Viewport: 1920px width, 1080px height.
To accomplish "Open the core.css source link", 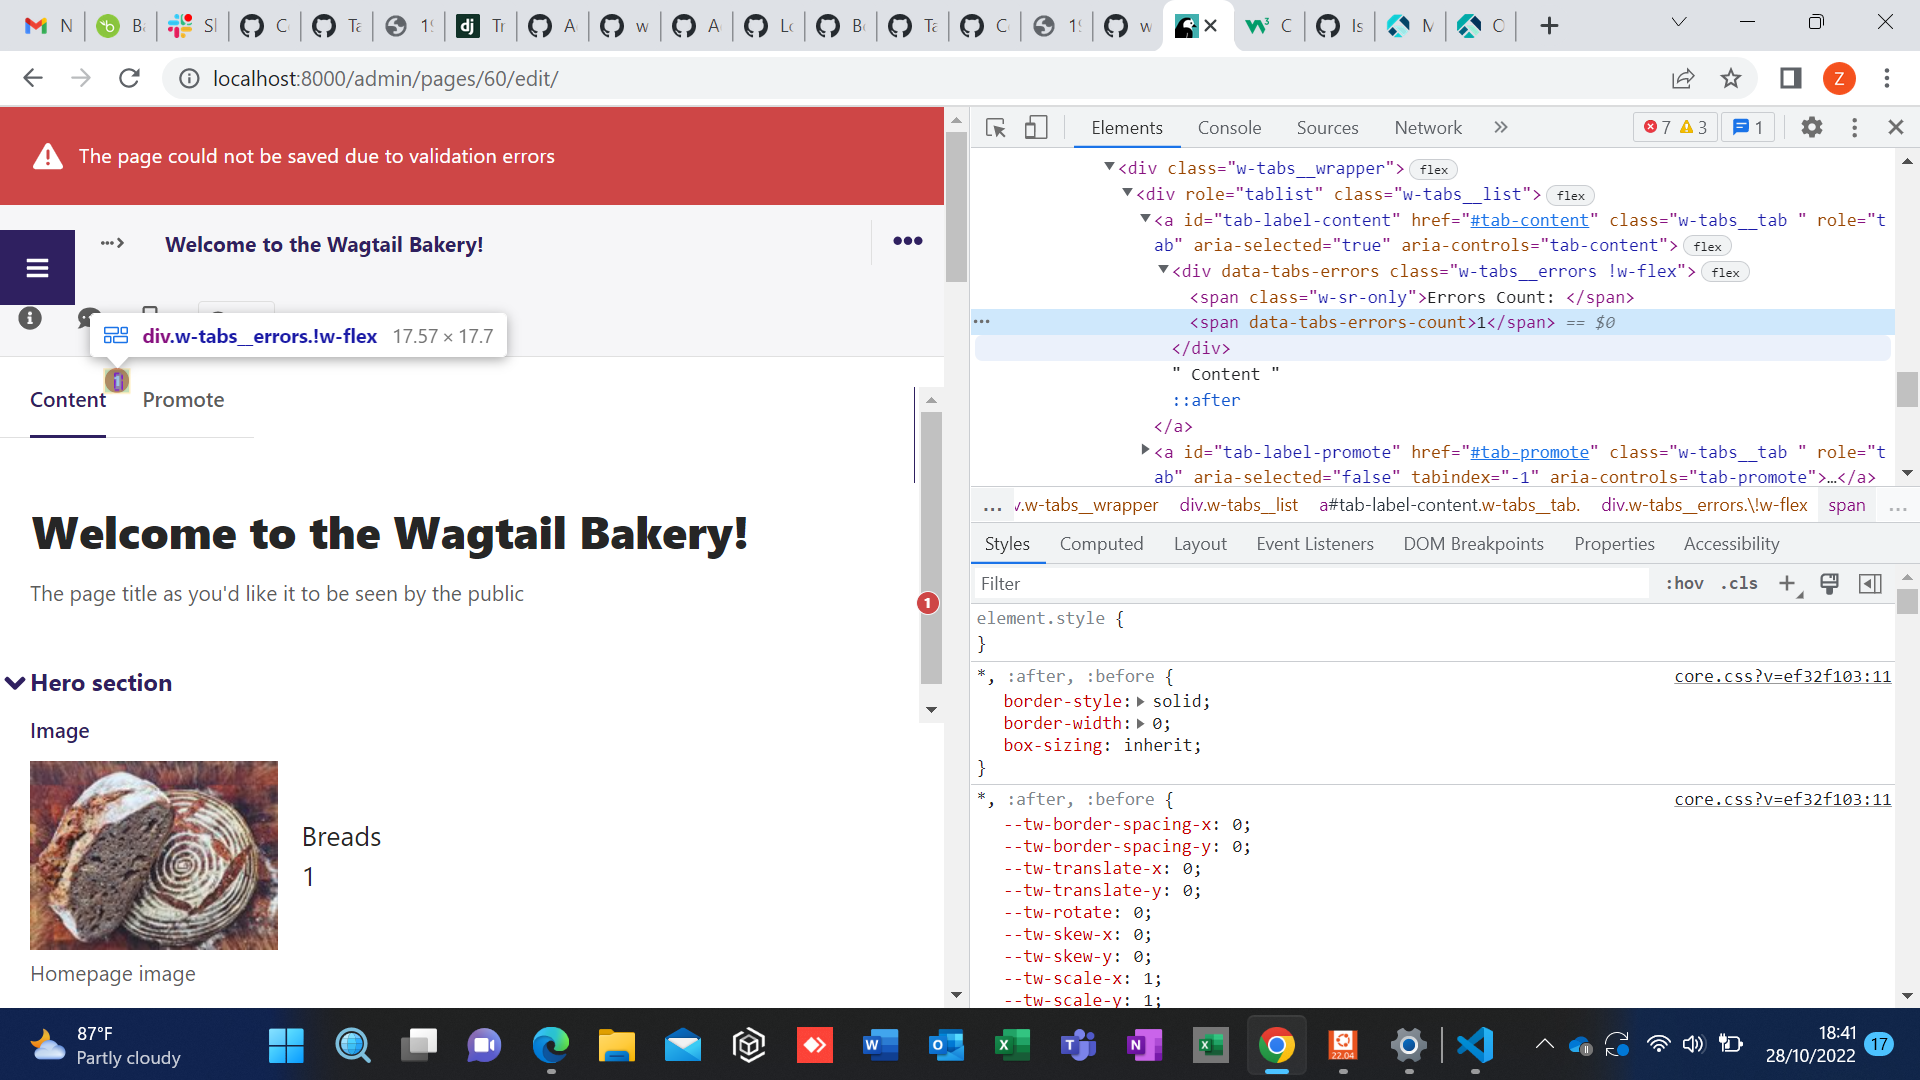I will click(x=1782, y=676).
